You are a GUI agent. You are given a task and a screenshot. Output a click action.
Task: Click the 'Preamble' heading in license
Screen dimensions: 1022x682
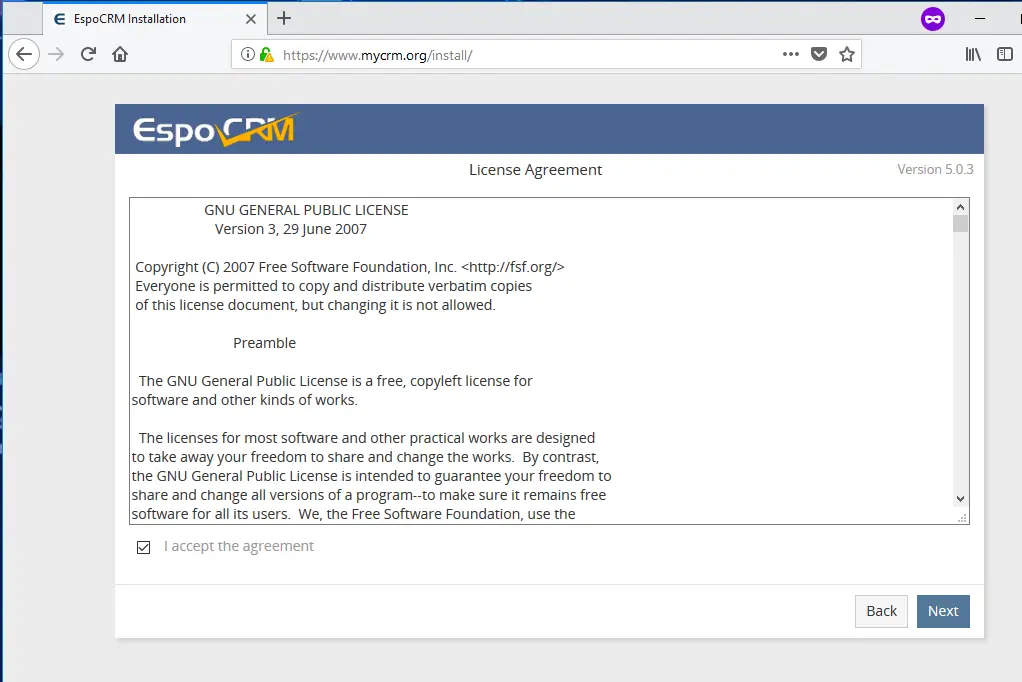(265, 343)
